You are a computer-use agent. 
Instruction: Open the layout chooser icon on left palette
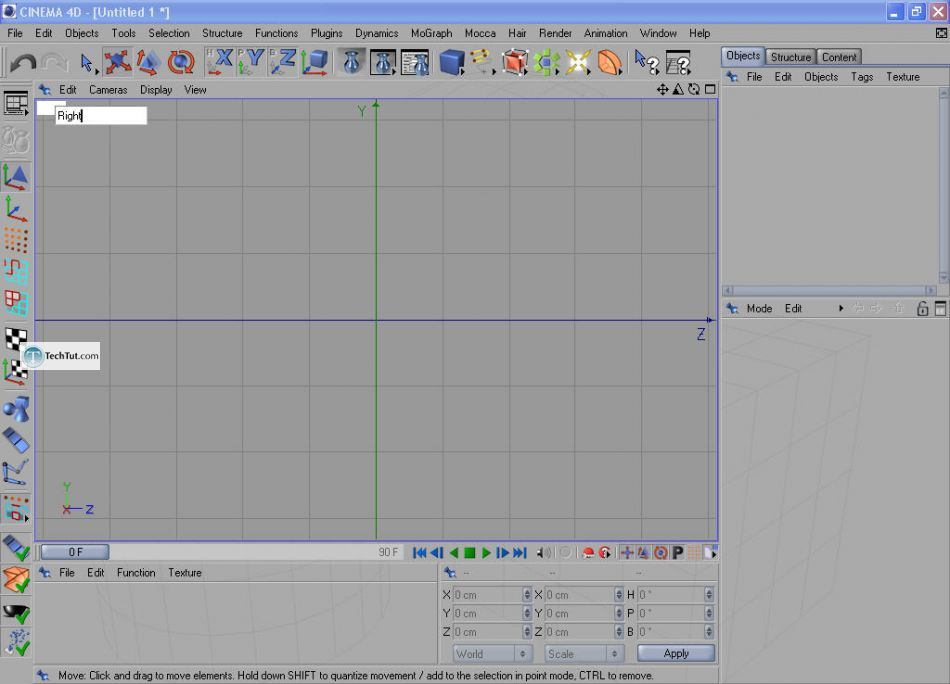click(16, 104)
